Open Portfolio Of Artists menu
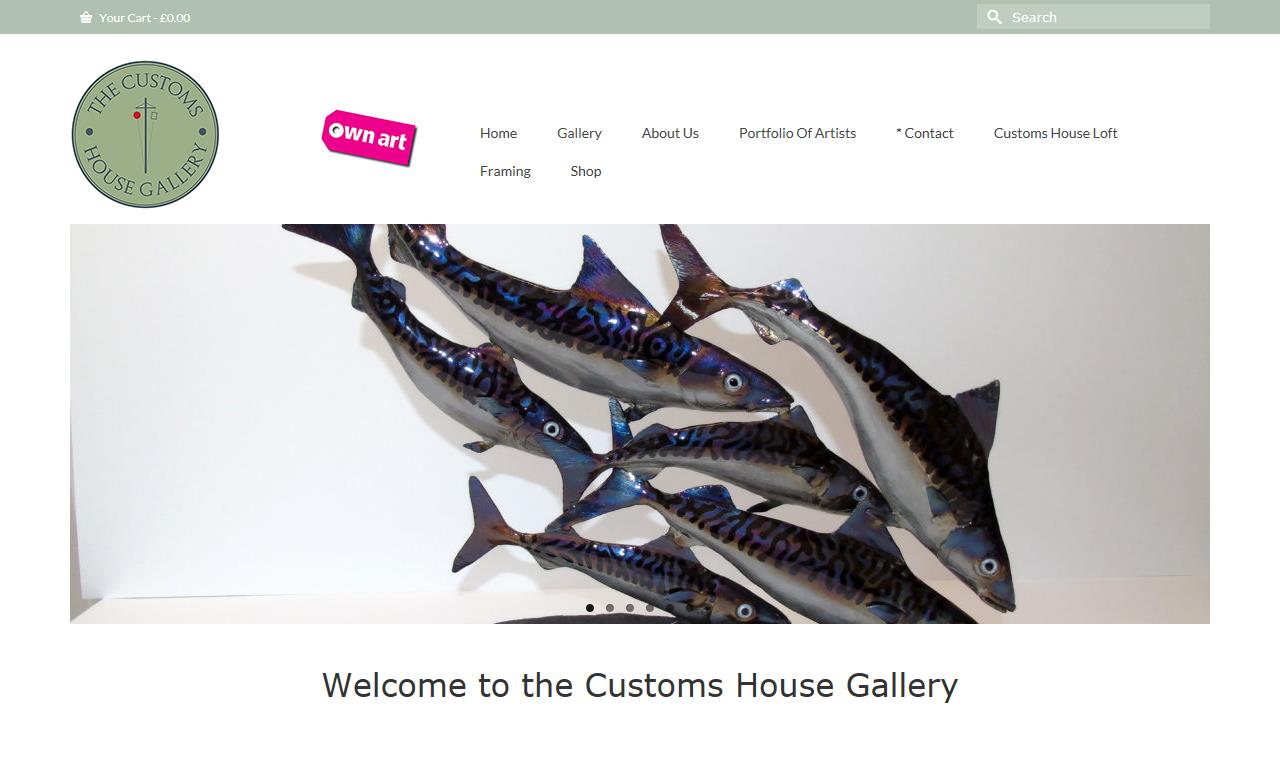The width and height of the screenshot is (1280, 768). point(797,133)
